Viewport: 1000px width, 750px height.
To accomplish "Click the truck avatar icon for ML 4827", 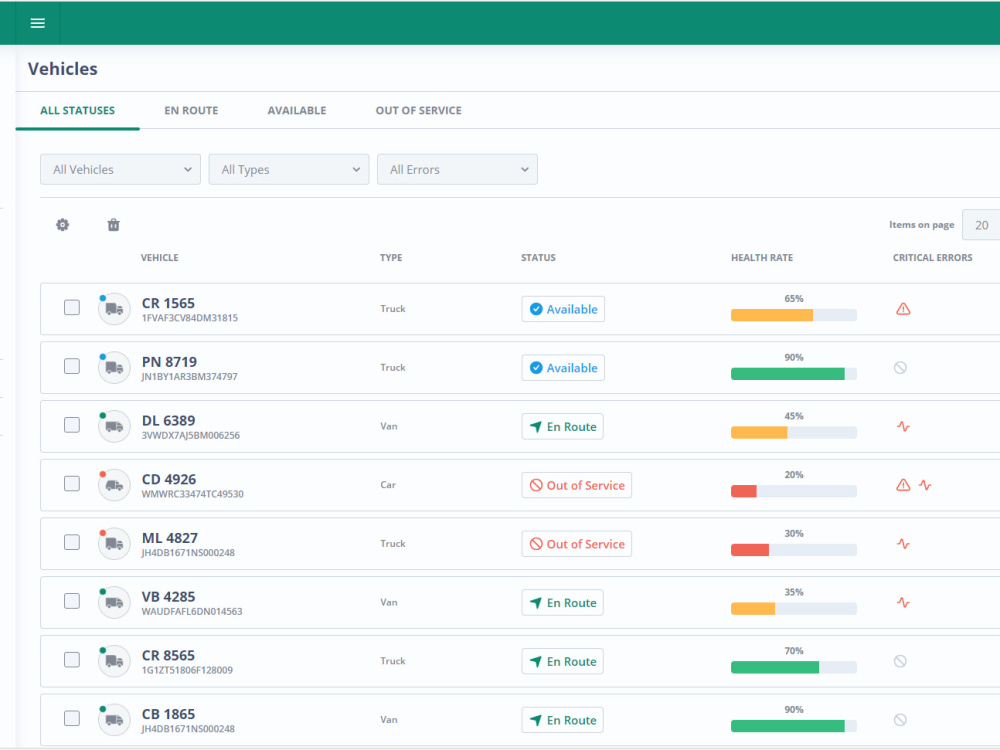I will [x=114, y=544].
